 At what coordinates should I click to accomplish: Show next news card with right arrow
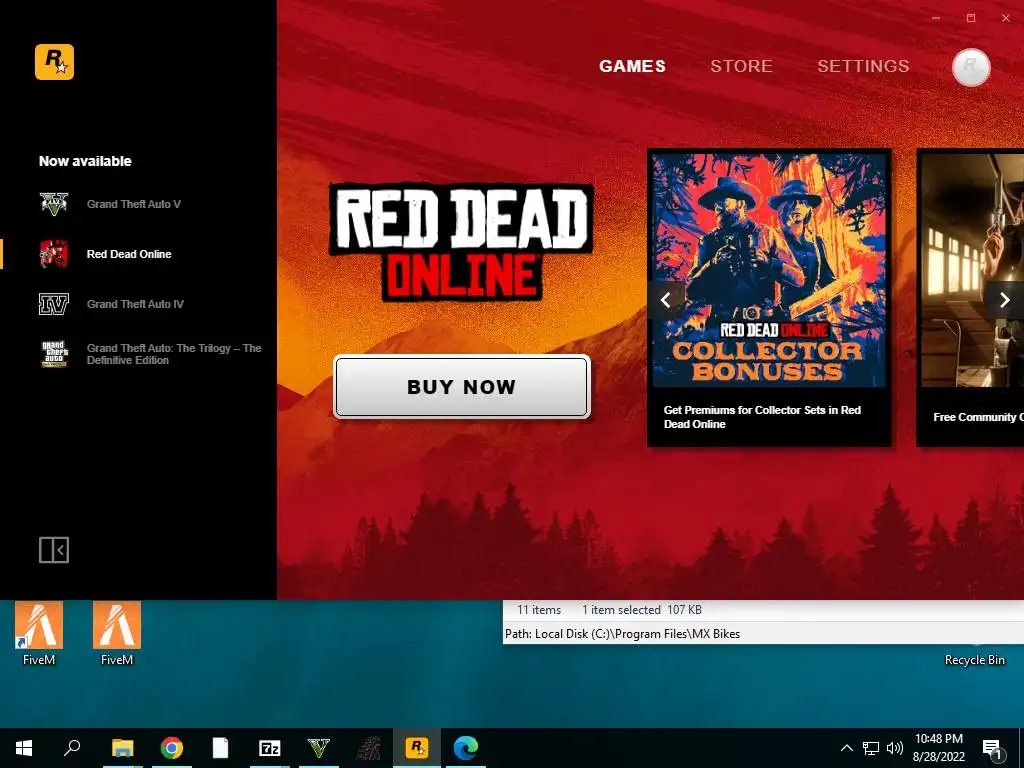click(1004, 300)
